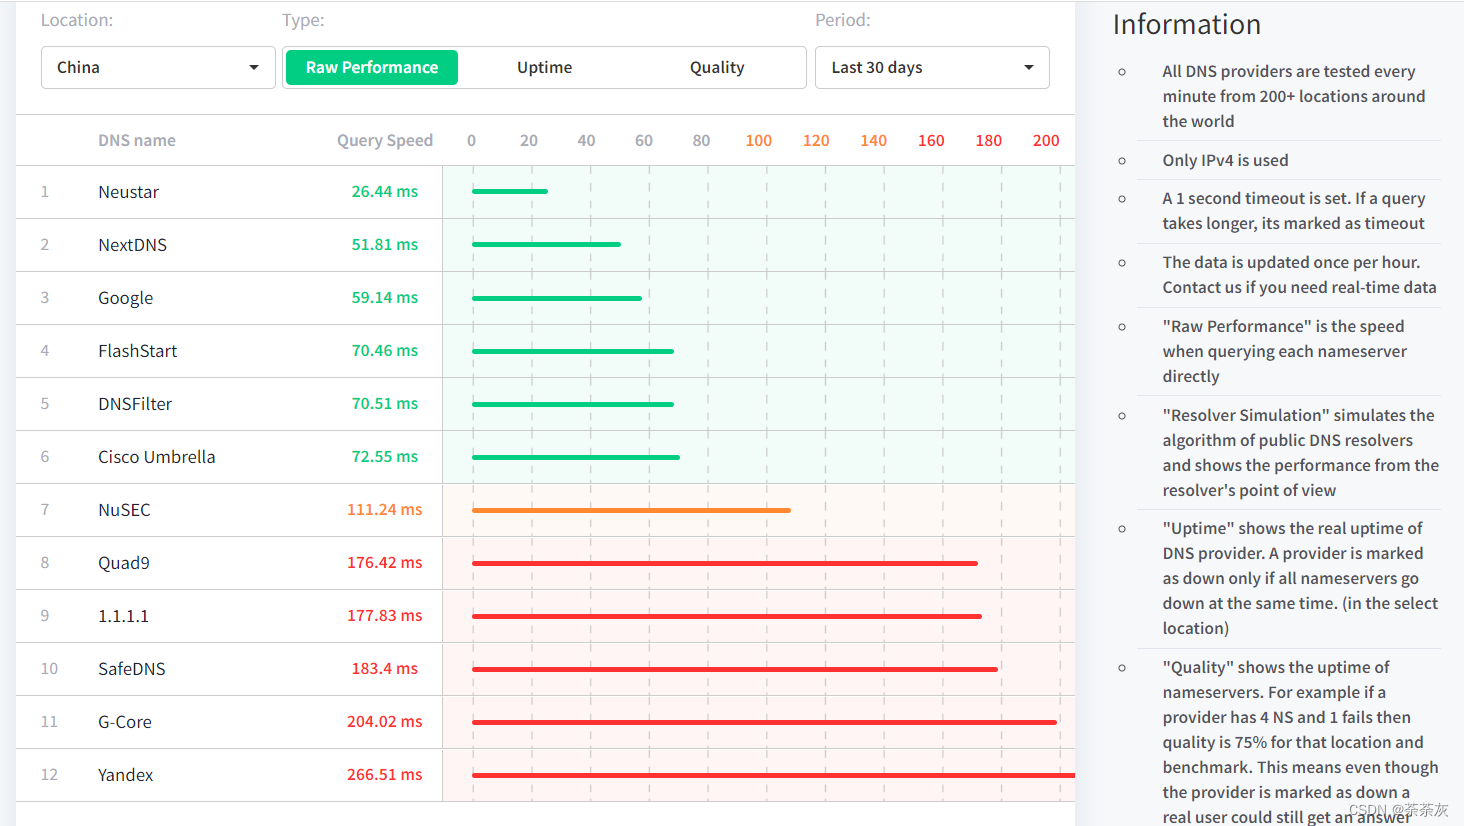Click SafeDNS in the list
The height and width of the screenshot is (826, 1464).
[x=132, y=669]
